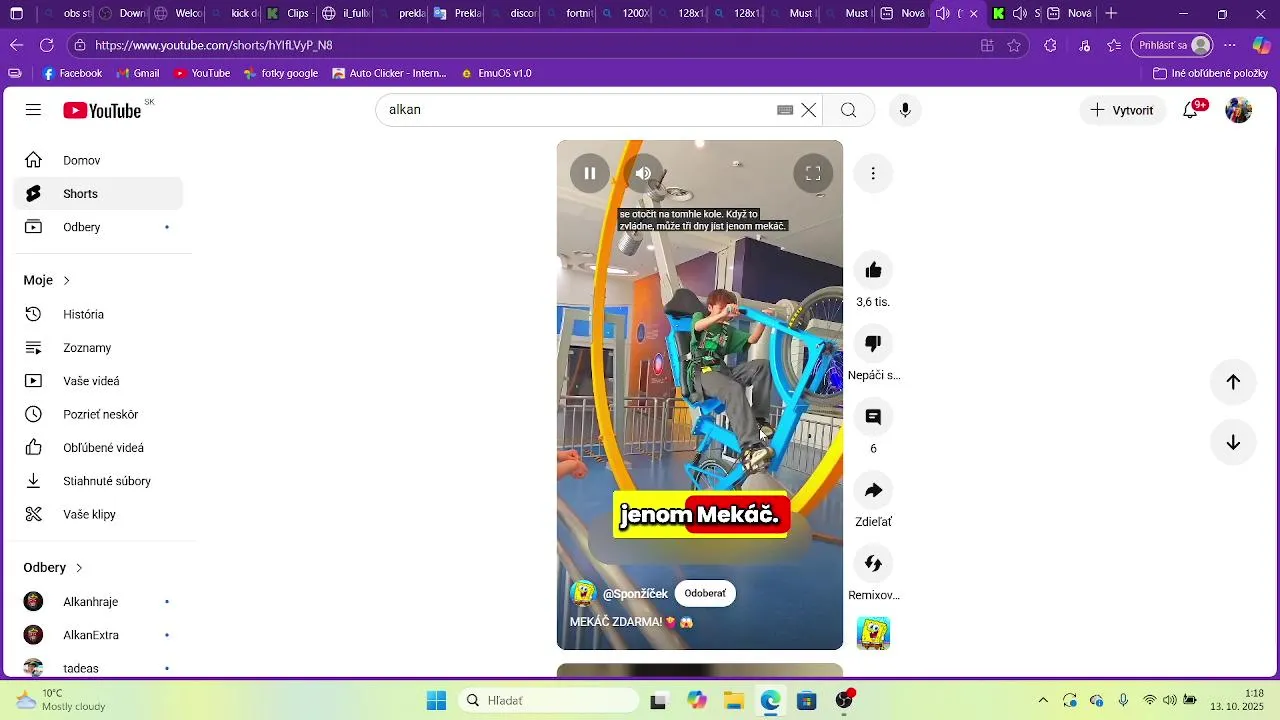Switch to the Clips browser tab
This screenshot has width=1280, height=720.
click(x=288, y=14)
